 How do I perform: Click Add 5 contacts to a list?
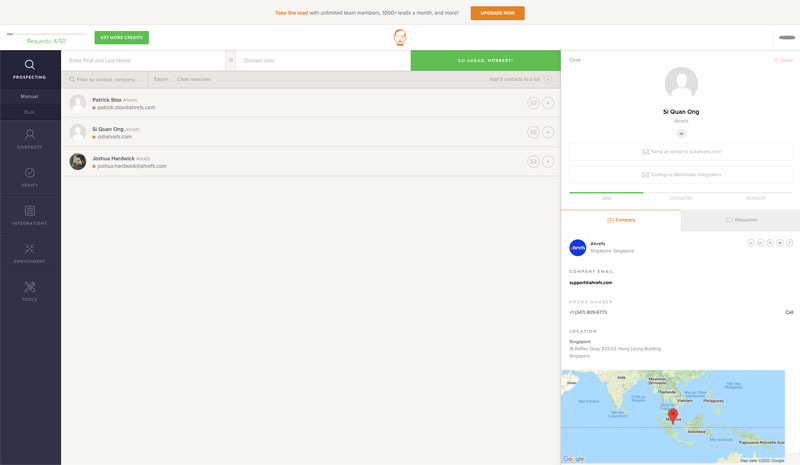click(514, 79)
